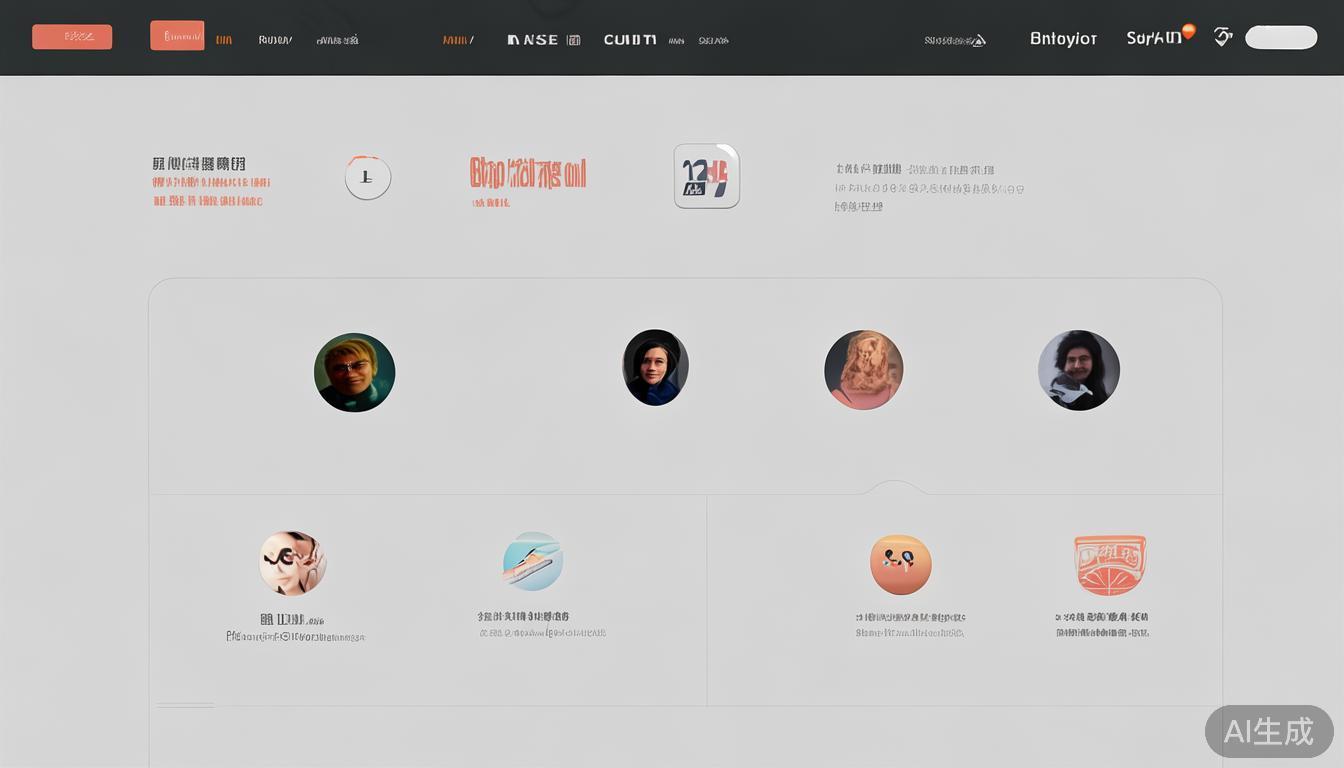The height and width of the screenshot is (768, 1344).
Task: Select the blue device feature icon
Action: click(x=533, y=560)
